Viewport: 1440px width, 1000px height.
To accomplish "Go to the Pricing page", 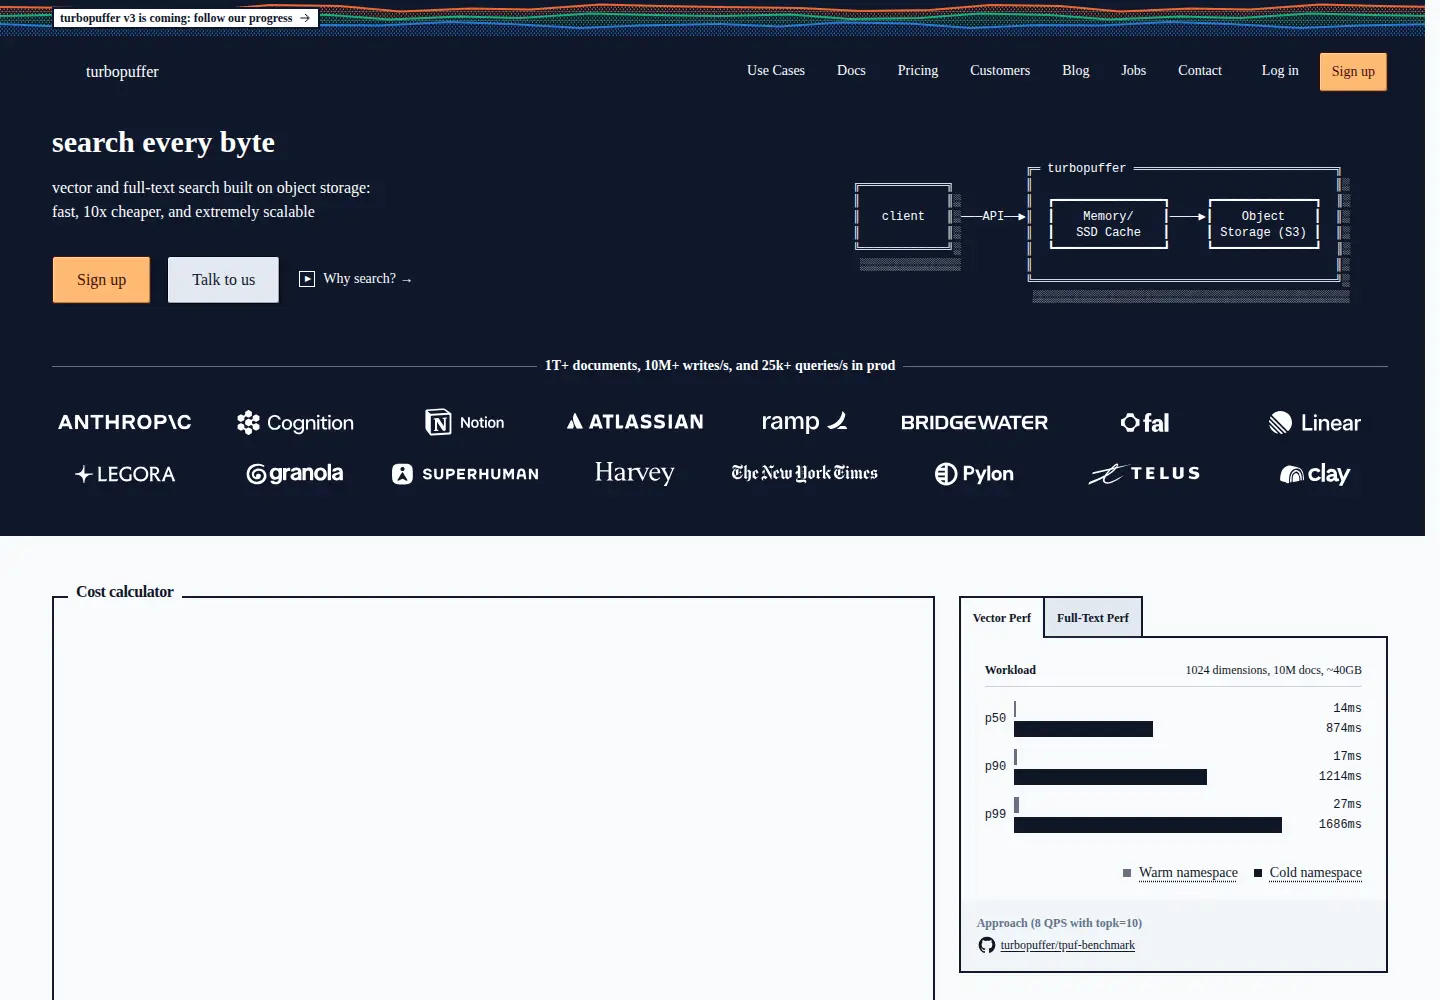I will pyautogui.click(x=918, y=71).
